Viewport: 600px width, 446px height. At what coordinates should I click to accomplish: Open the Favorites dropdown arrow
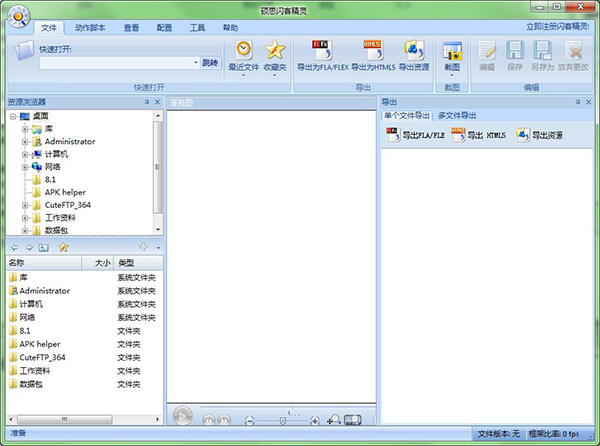(x=275, y=75)
